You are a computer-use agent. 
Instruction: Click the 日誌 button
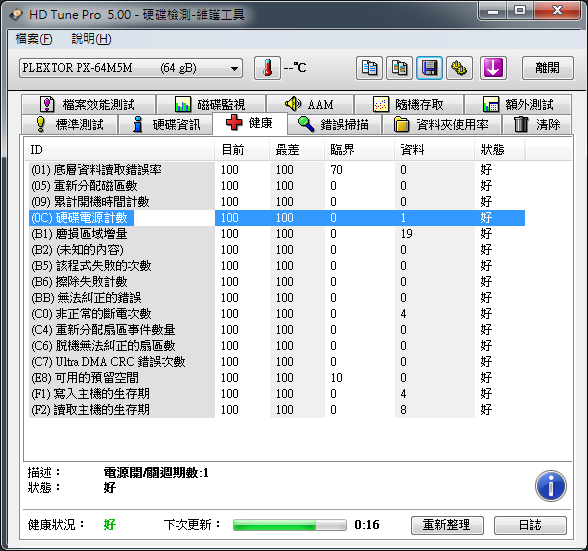click(x=530, y=525)
